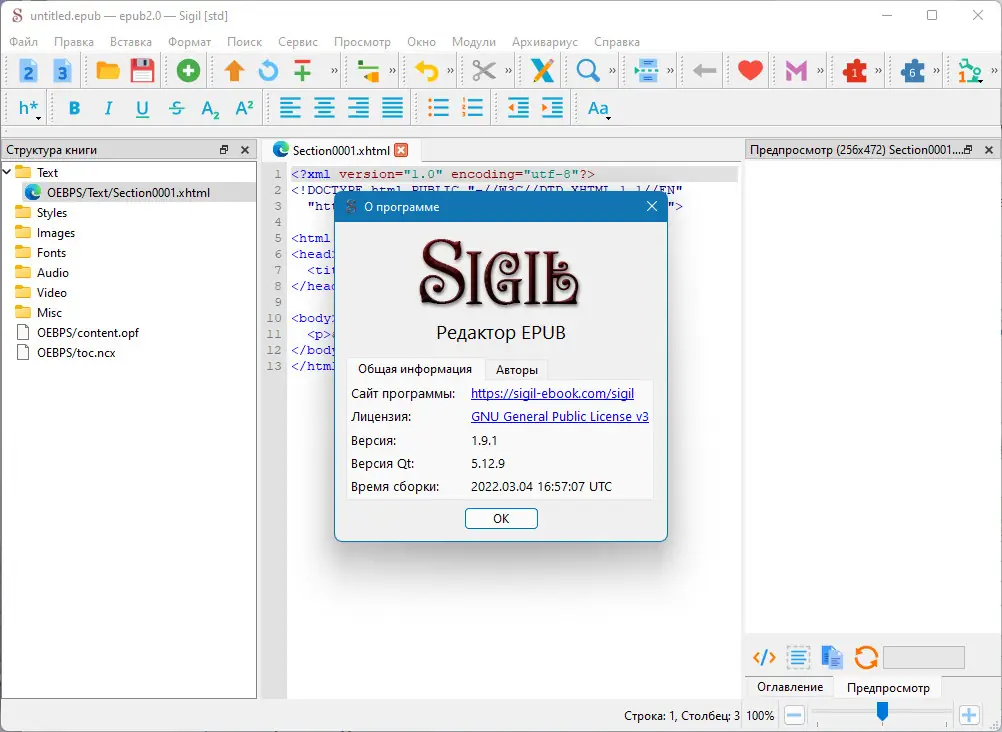Screen dimensions: 1002x732
Task: Increase indent
Action: (552, 108)
